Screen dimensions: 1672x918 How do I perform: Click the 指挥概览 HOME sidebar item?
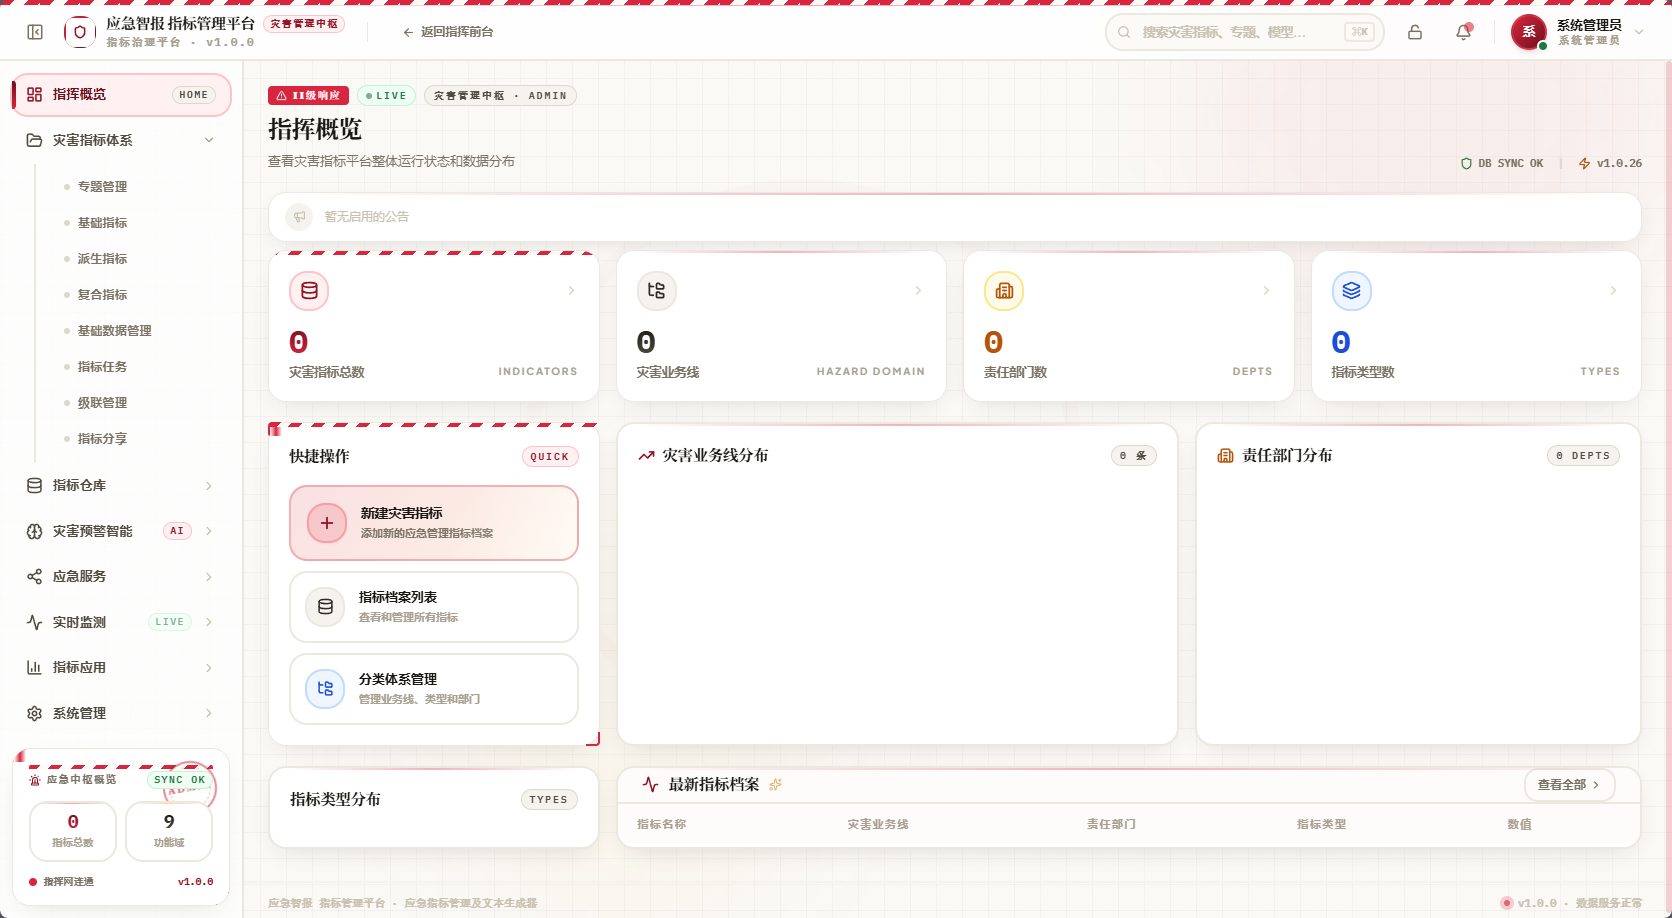click(122, 95)
